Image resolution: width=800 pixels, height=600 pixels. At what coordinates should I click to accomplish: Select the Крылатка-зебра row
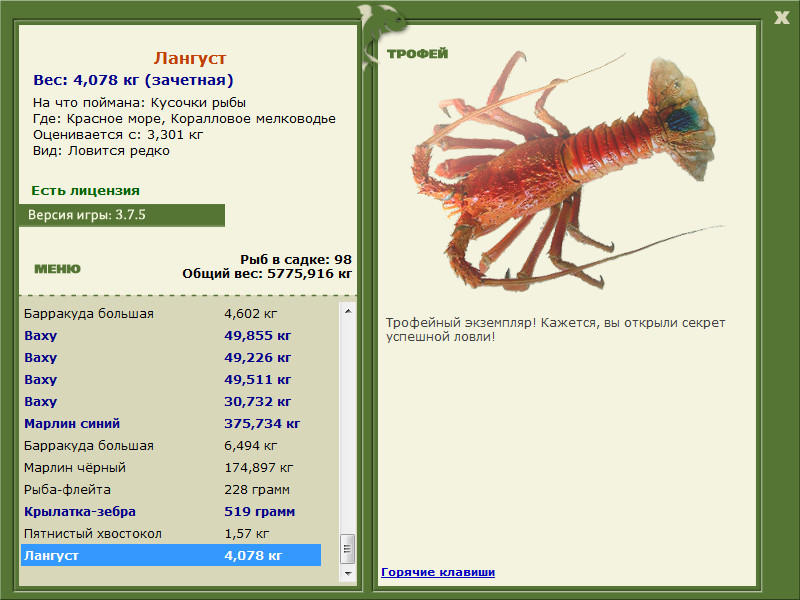tap(171, 511)
